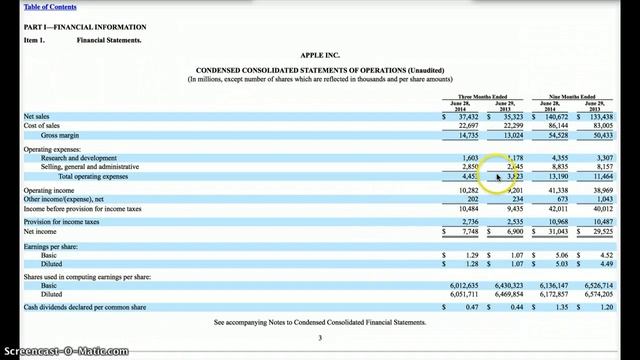Click cost of sales value 86,144

point(558,126)
